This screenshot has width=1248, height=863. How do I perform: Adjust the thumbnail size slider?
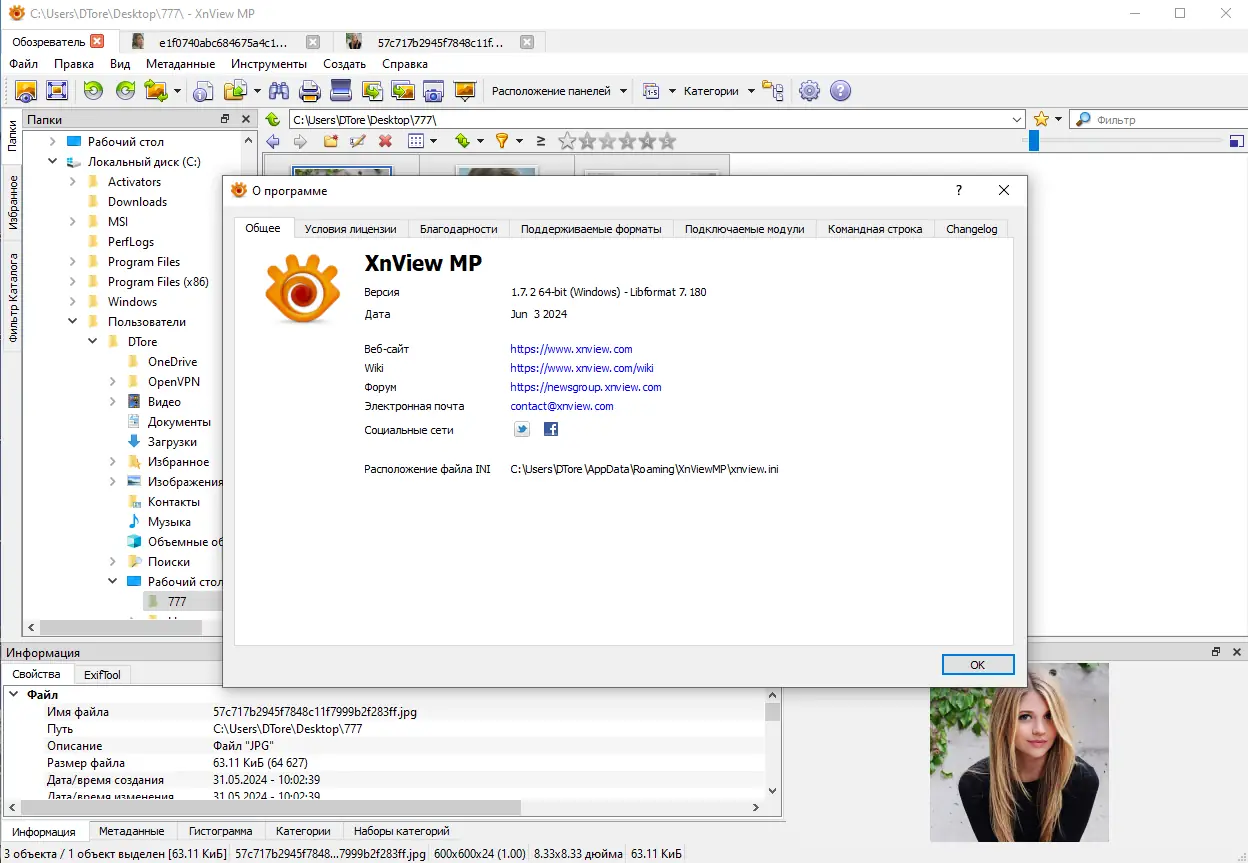[x=1034, y=141]
